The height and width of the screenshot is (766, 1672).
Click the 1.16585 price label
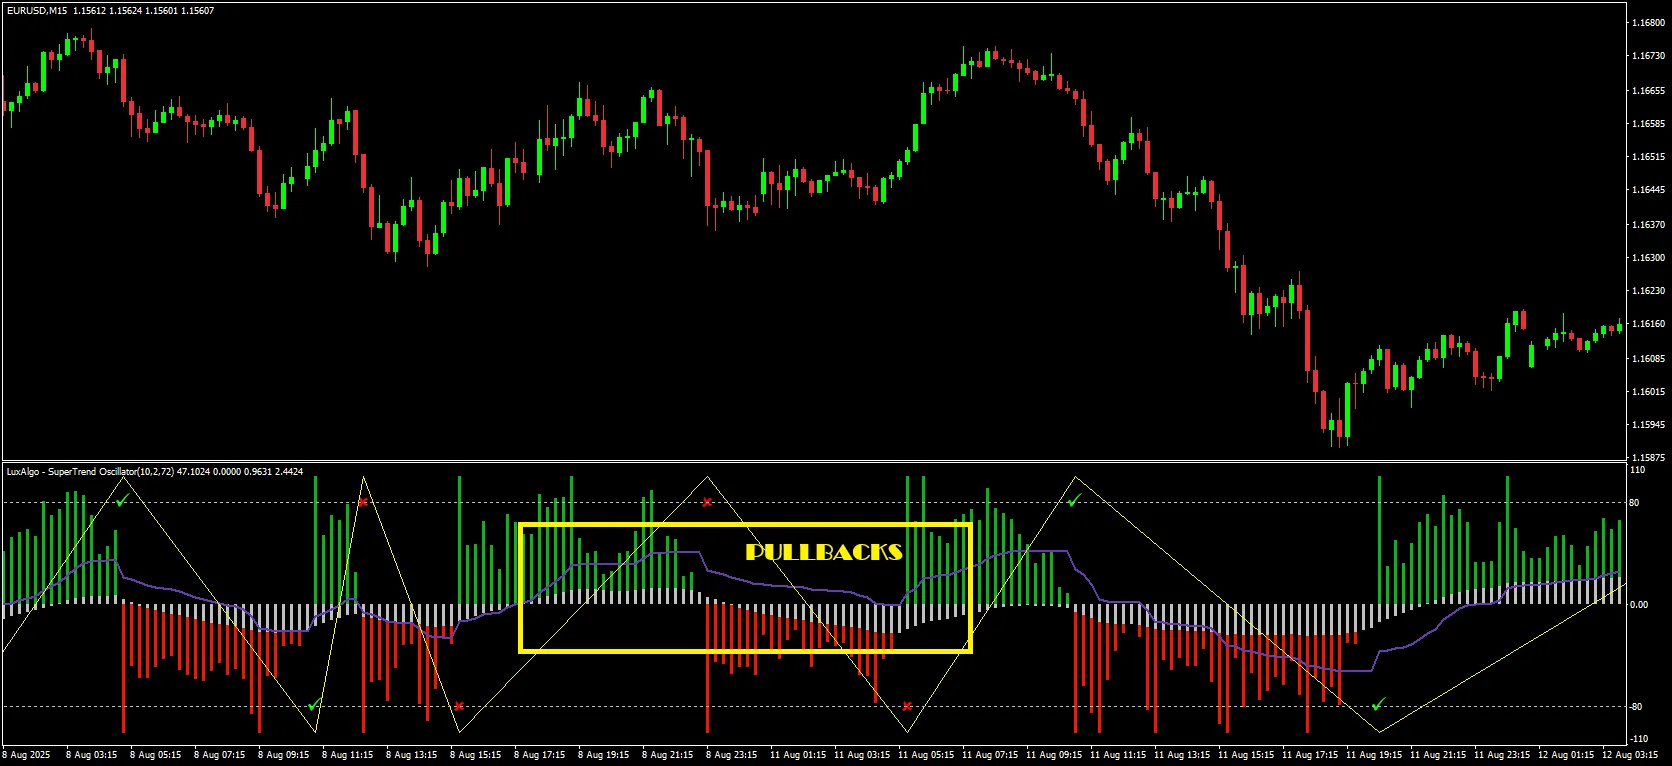click(x=1648, y=124)
